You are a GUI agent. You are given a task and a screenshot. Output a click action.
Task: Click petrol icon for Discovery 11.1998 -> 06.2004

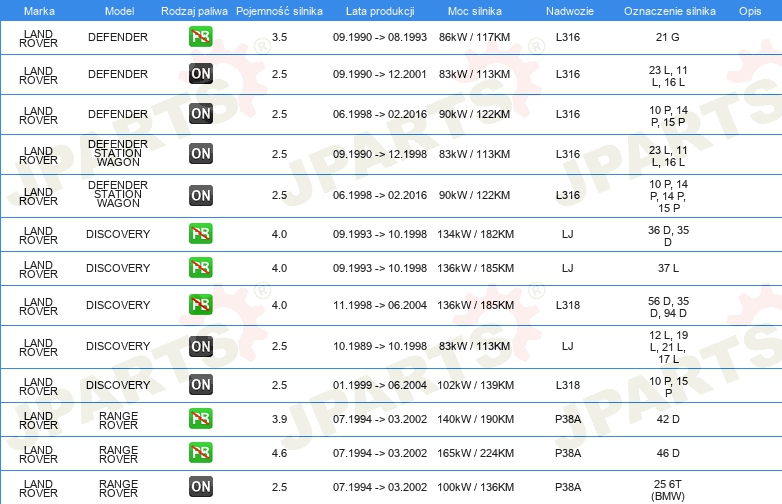[200, 305]
